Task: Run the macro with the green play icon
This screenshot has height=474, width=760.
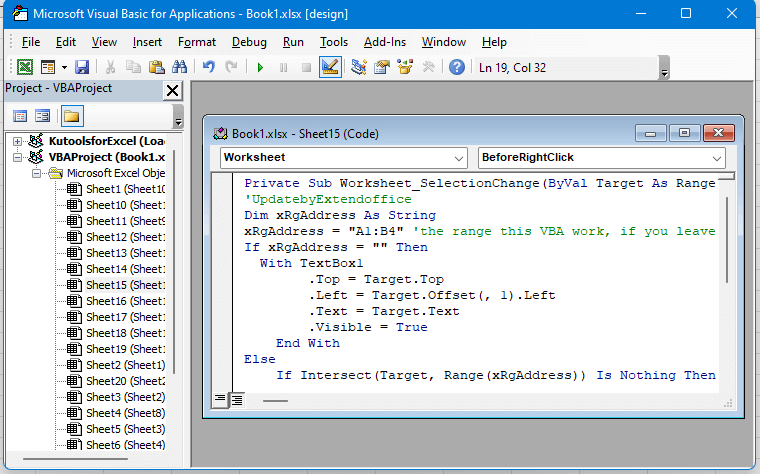Action: tap(260, 67)
